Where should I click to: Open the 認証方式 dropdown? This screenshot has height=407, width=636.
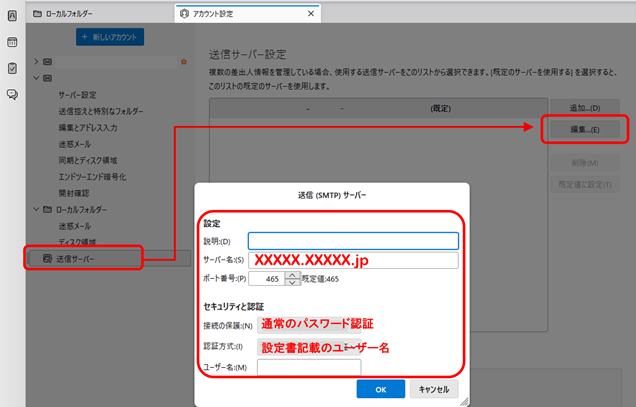click(x=356, y=347)
